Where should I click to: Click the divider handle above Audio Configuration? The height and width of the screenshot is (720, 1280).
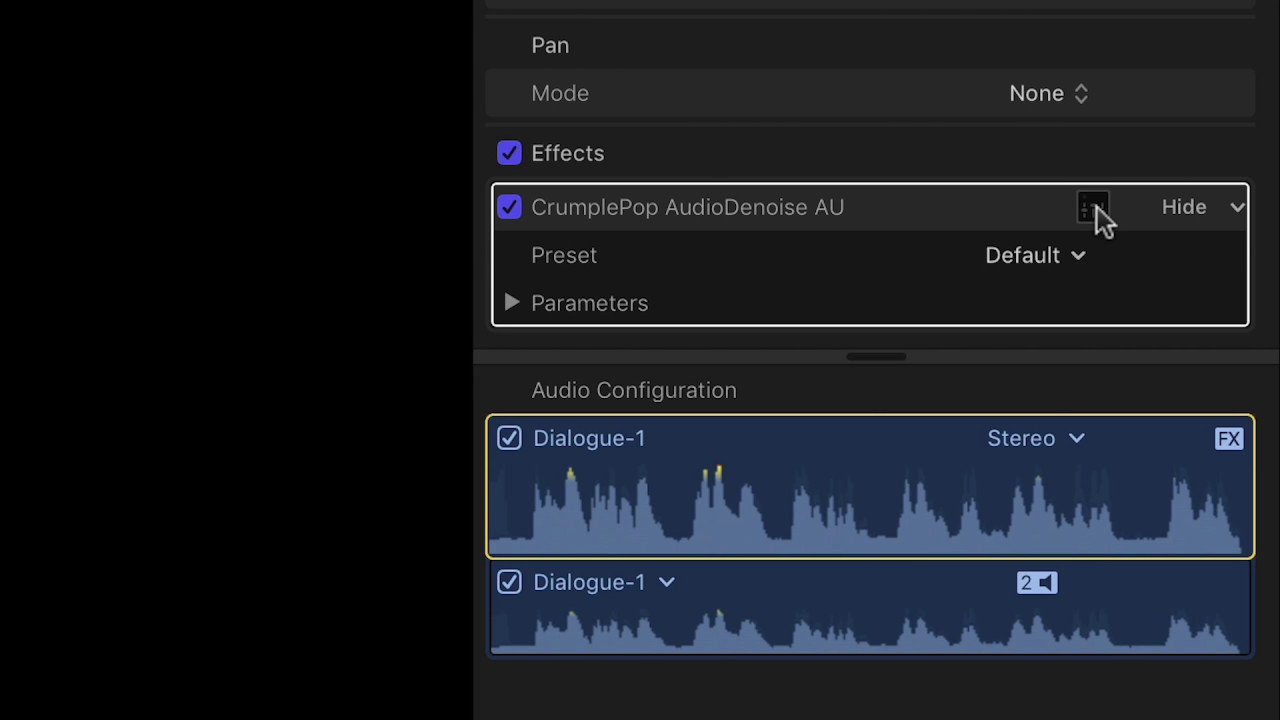coord(875,356)
